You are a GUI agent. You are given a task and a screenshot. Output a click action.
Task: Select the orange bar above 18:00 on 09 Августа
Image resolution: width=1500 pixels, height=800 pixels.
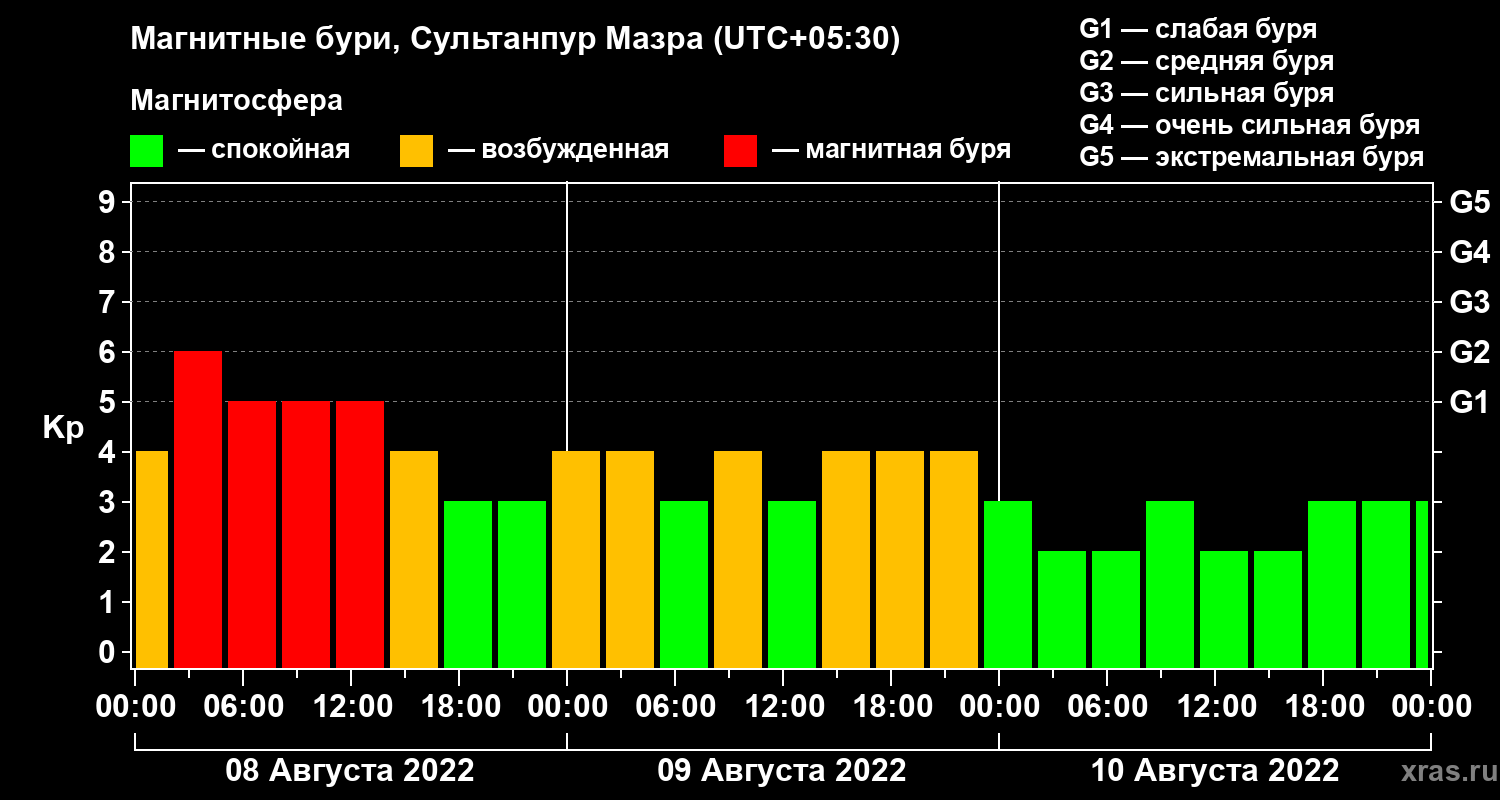(x=900, y=559)
